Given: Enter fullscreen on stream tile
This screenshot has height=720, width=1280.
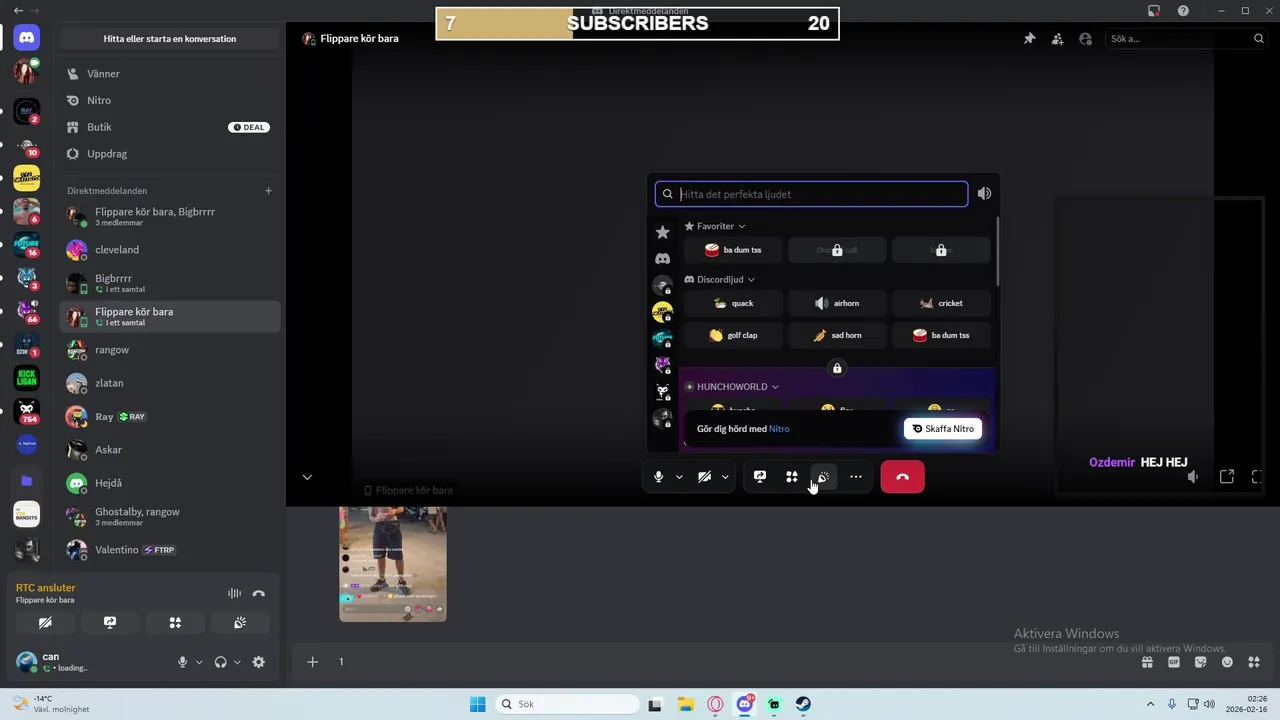Looking at the screenshot, I should click(1257, 477).
